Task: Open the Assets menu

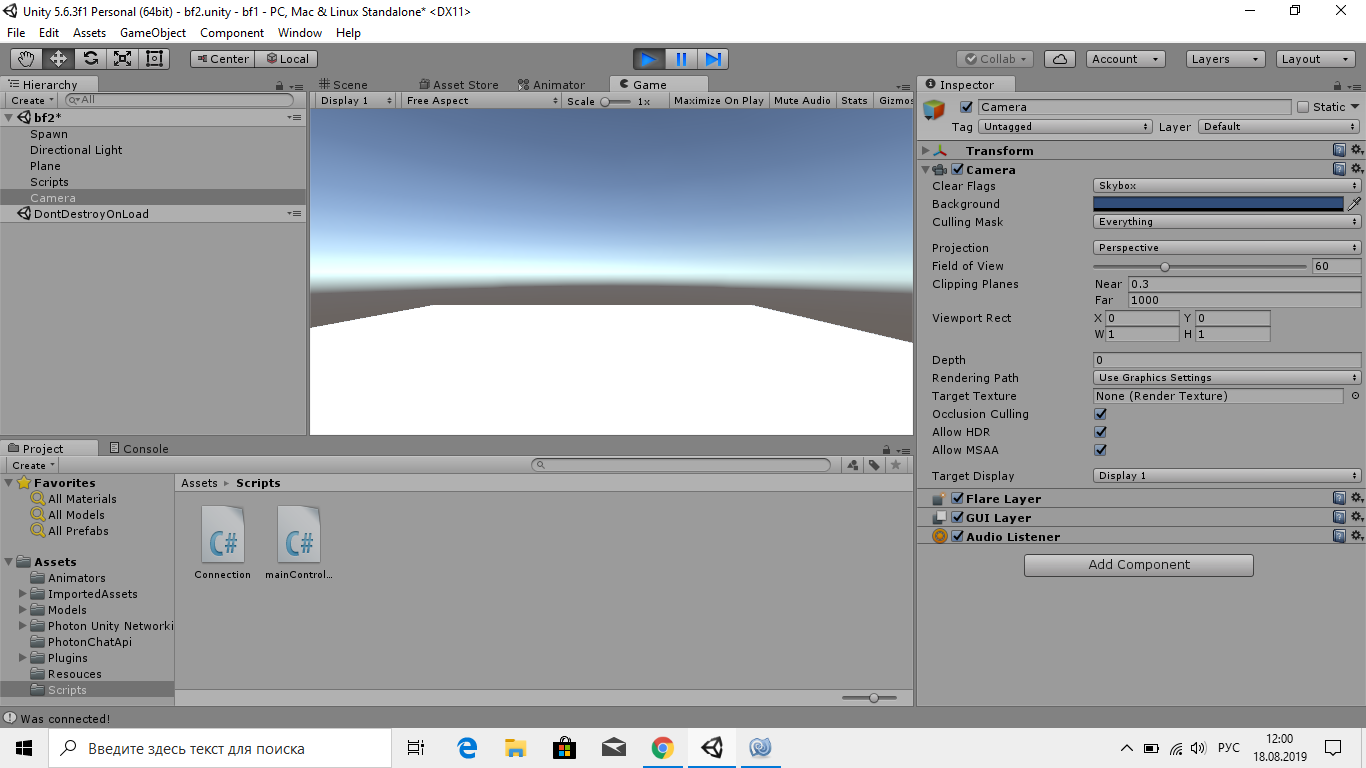Action: coord(89,32)
